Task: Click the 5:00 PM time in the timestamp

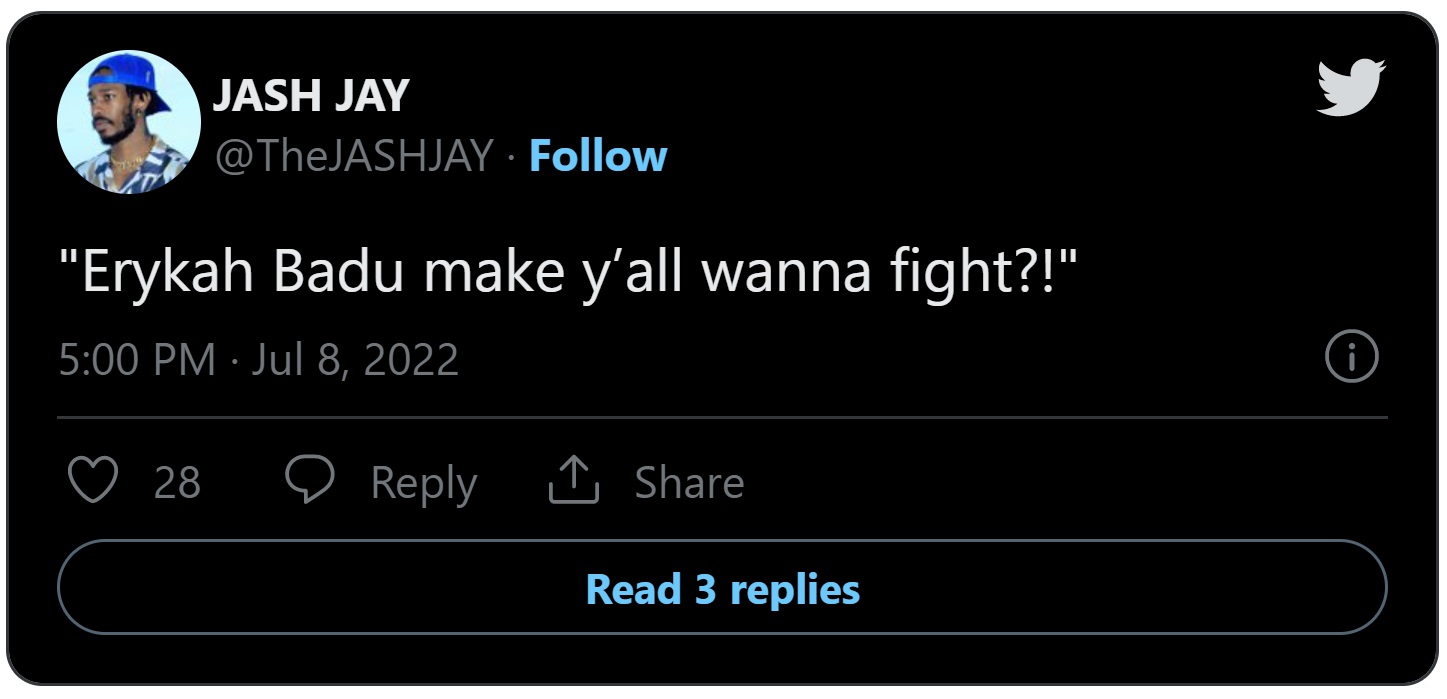Action: (x=137, y=359)
